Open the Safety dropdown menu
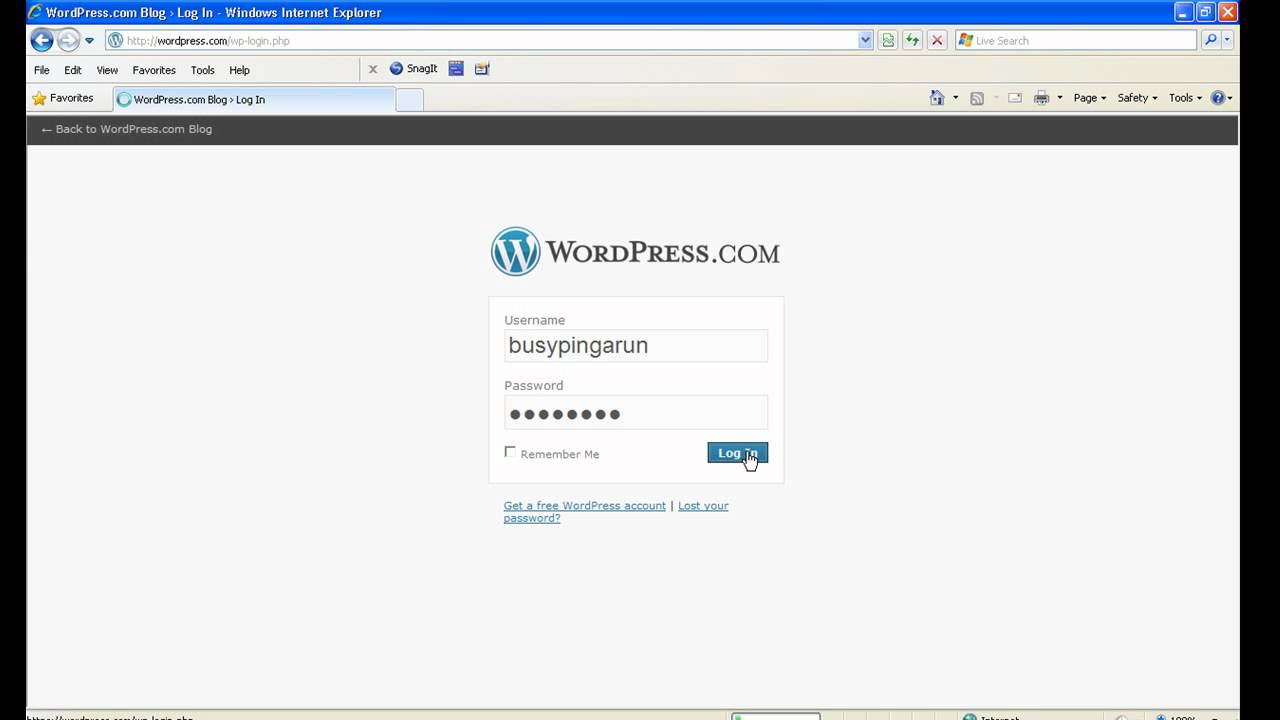The height and width of the screenshot is (720, 1280). [x=1137, y=98]
